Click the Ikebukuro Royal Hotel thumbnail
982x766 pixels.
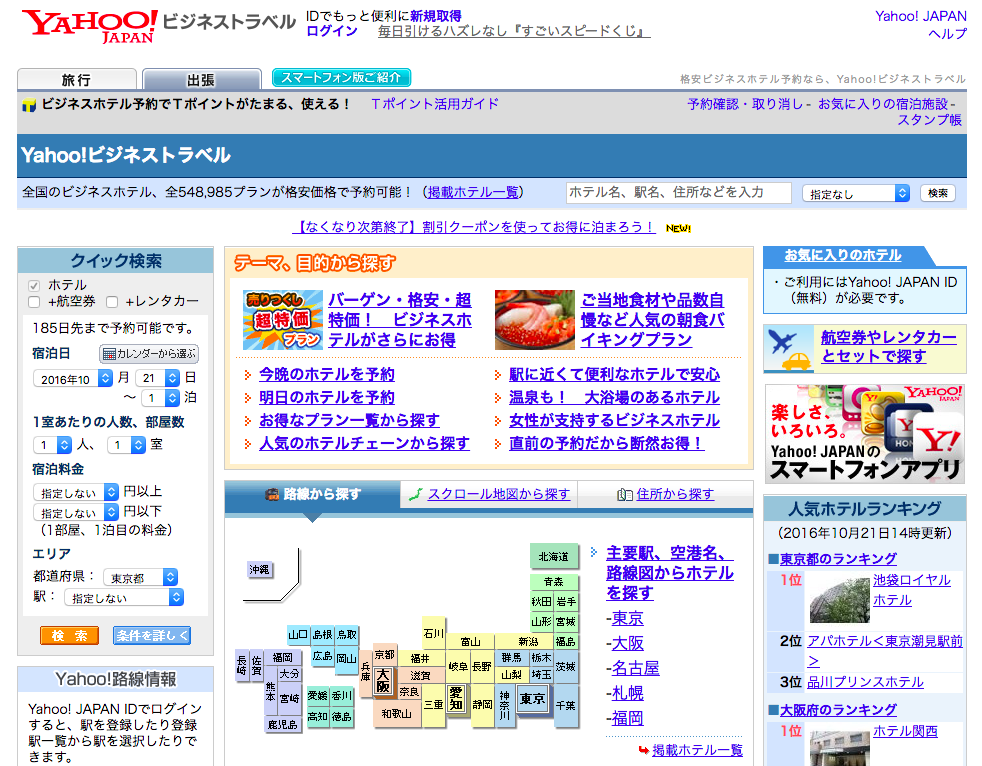(839, 598)
